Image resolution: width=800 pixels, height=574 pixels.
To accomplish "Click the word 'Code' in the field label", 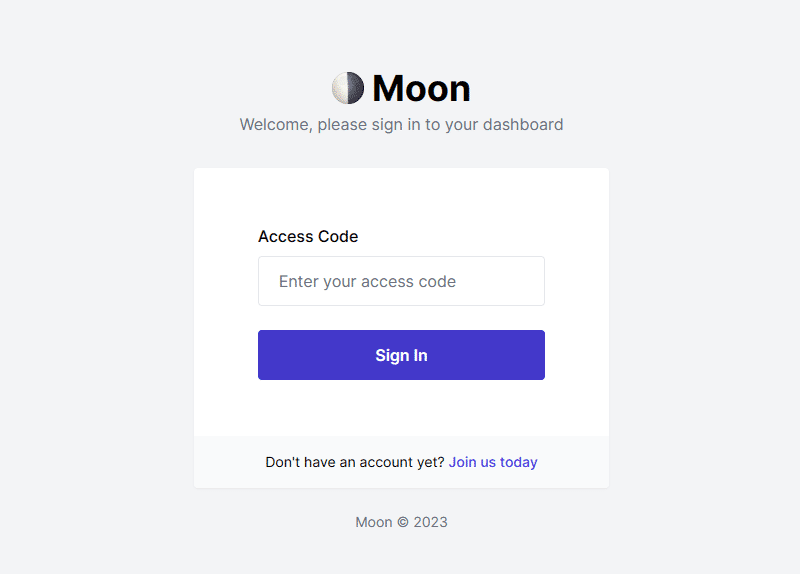I will (x=338, y=237).
